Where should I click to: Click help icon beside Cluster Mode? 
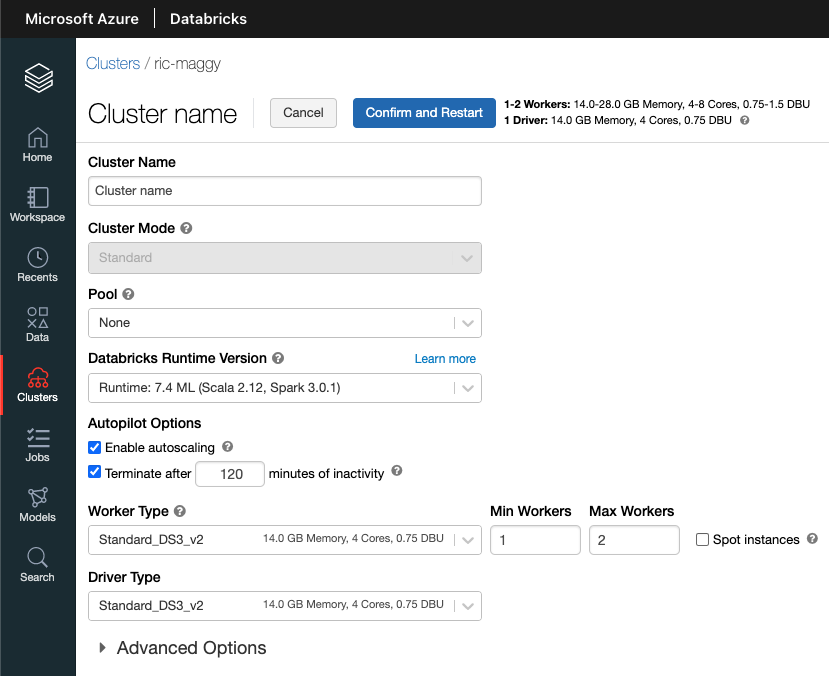point(186,228)
